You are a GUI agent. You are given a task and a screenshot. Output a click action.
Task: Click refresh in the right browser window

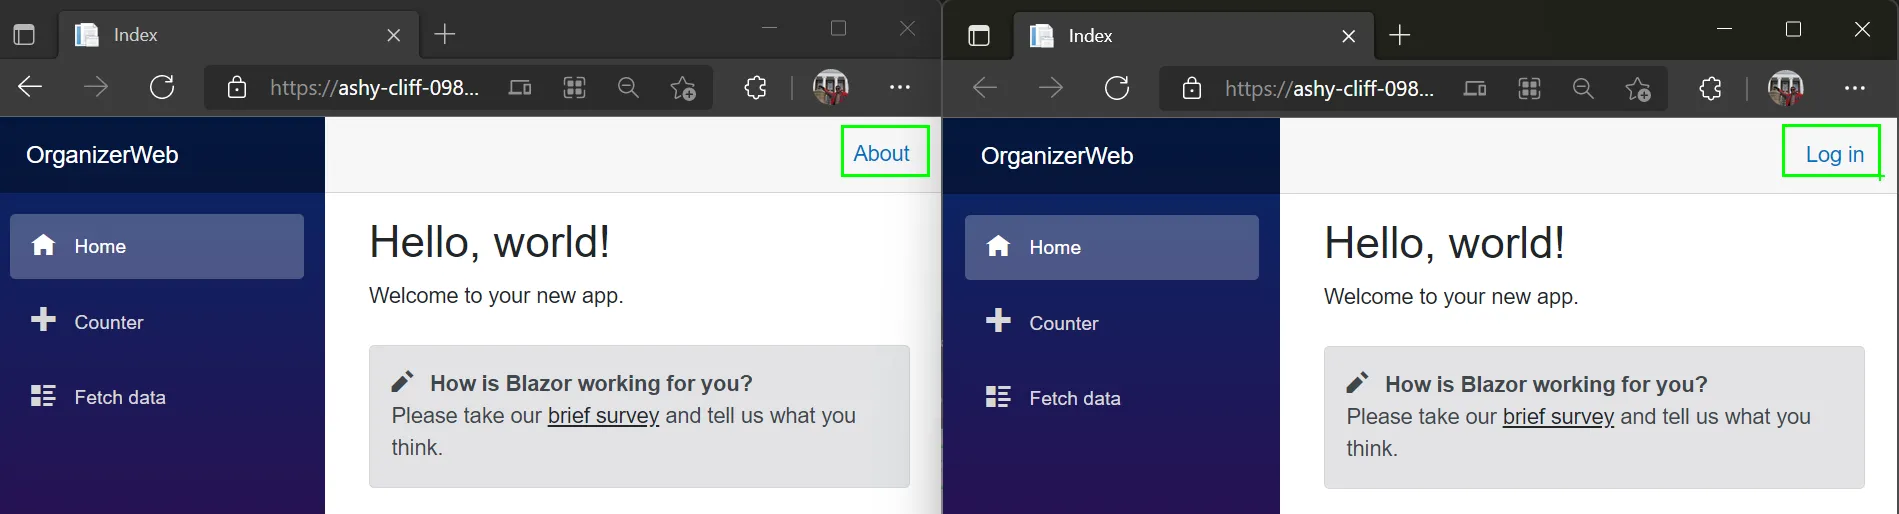pos(1117,88)
